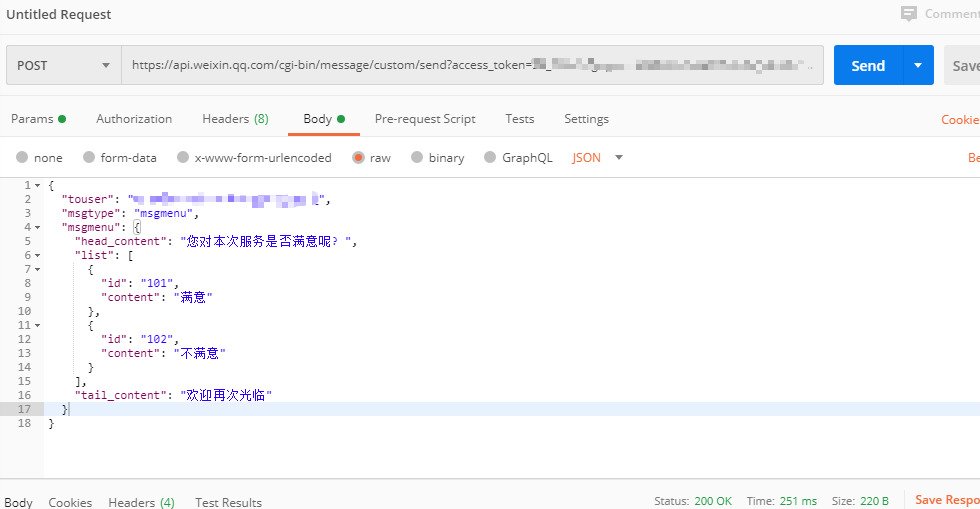Click the Time 251 ms indicator
Image resolution: width=980 pixels, height=509 pixels.
(781, 501)
